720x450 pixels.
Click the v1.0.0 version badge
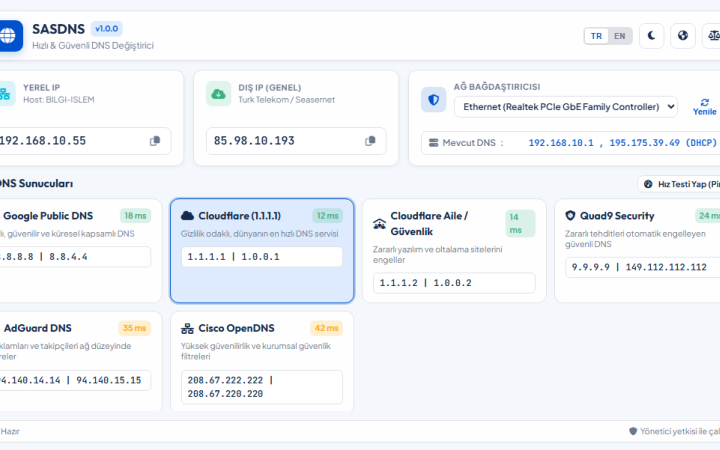pyautogui.click(x=107, y=29)
